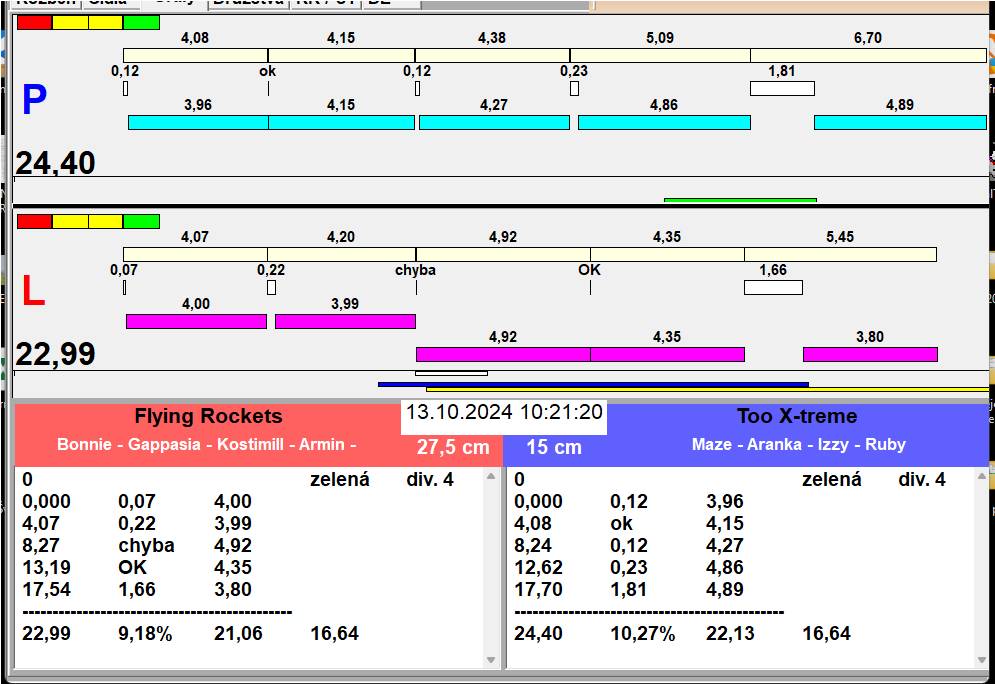Click the Flying Rockets team header

208,416
